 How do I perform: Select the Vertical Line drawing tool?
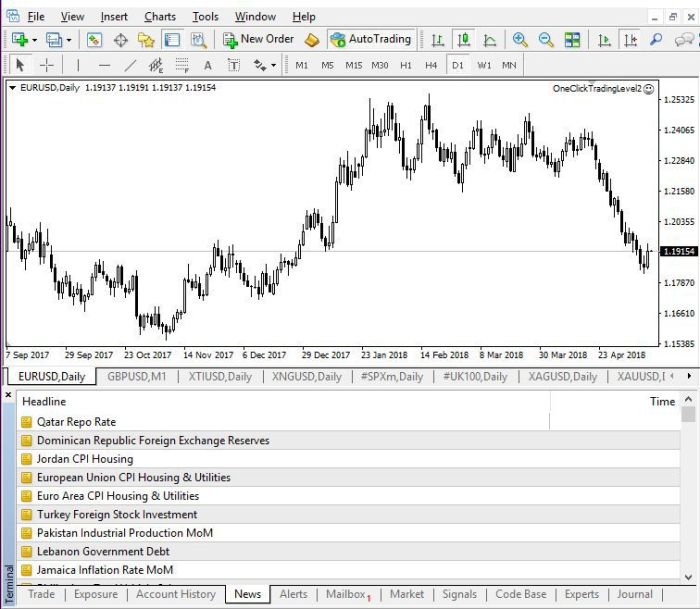tap(78, 66)
